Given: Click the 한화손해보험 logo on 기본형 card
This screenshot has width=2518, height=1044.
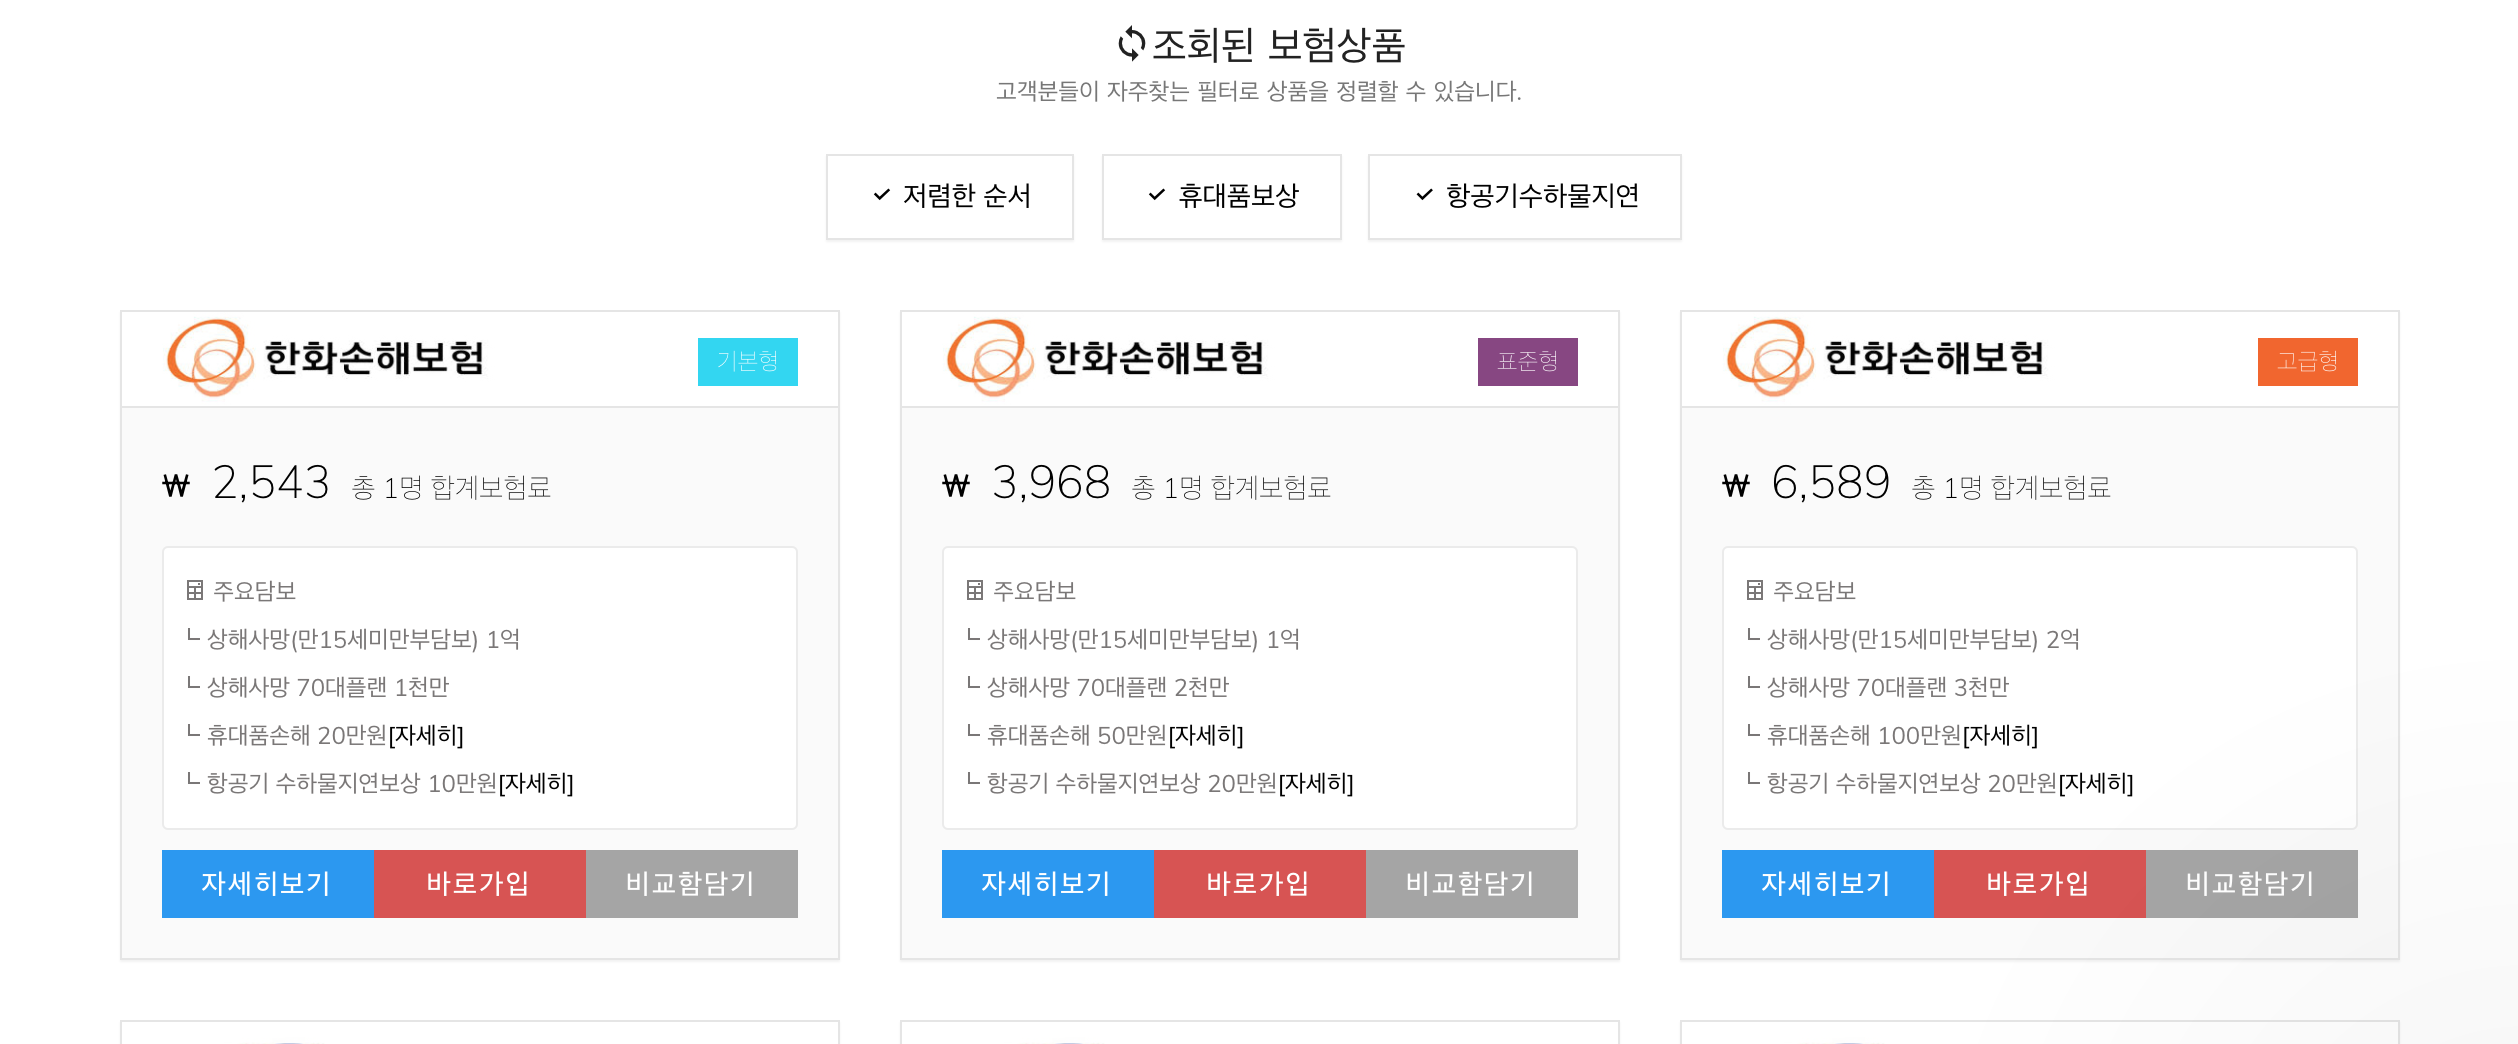Looking at the screenshot, I should [327, 358].
